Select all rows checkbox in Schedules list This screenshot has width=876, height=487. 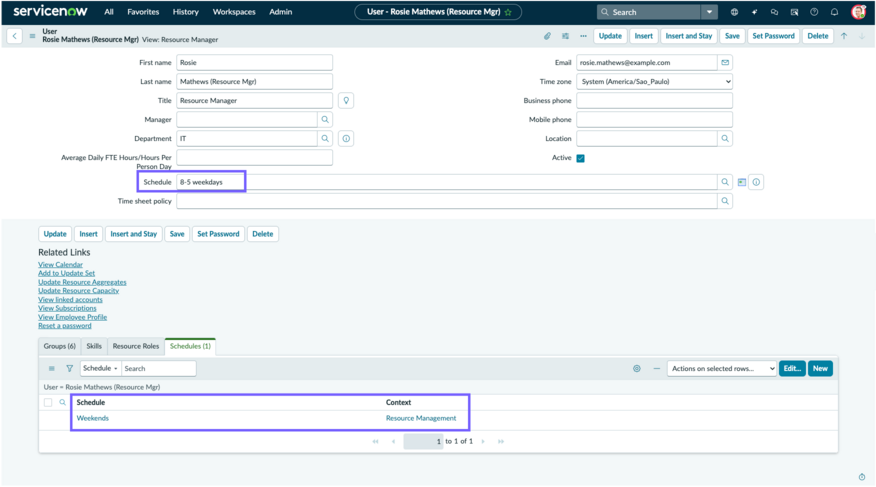tap(48, 403)
